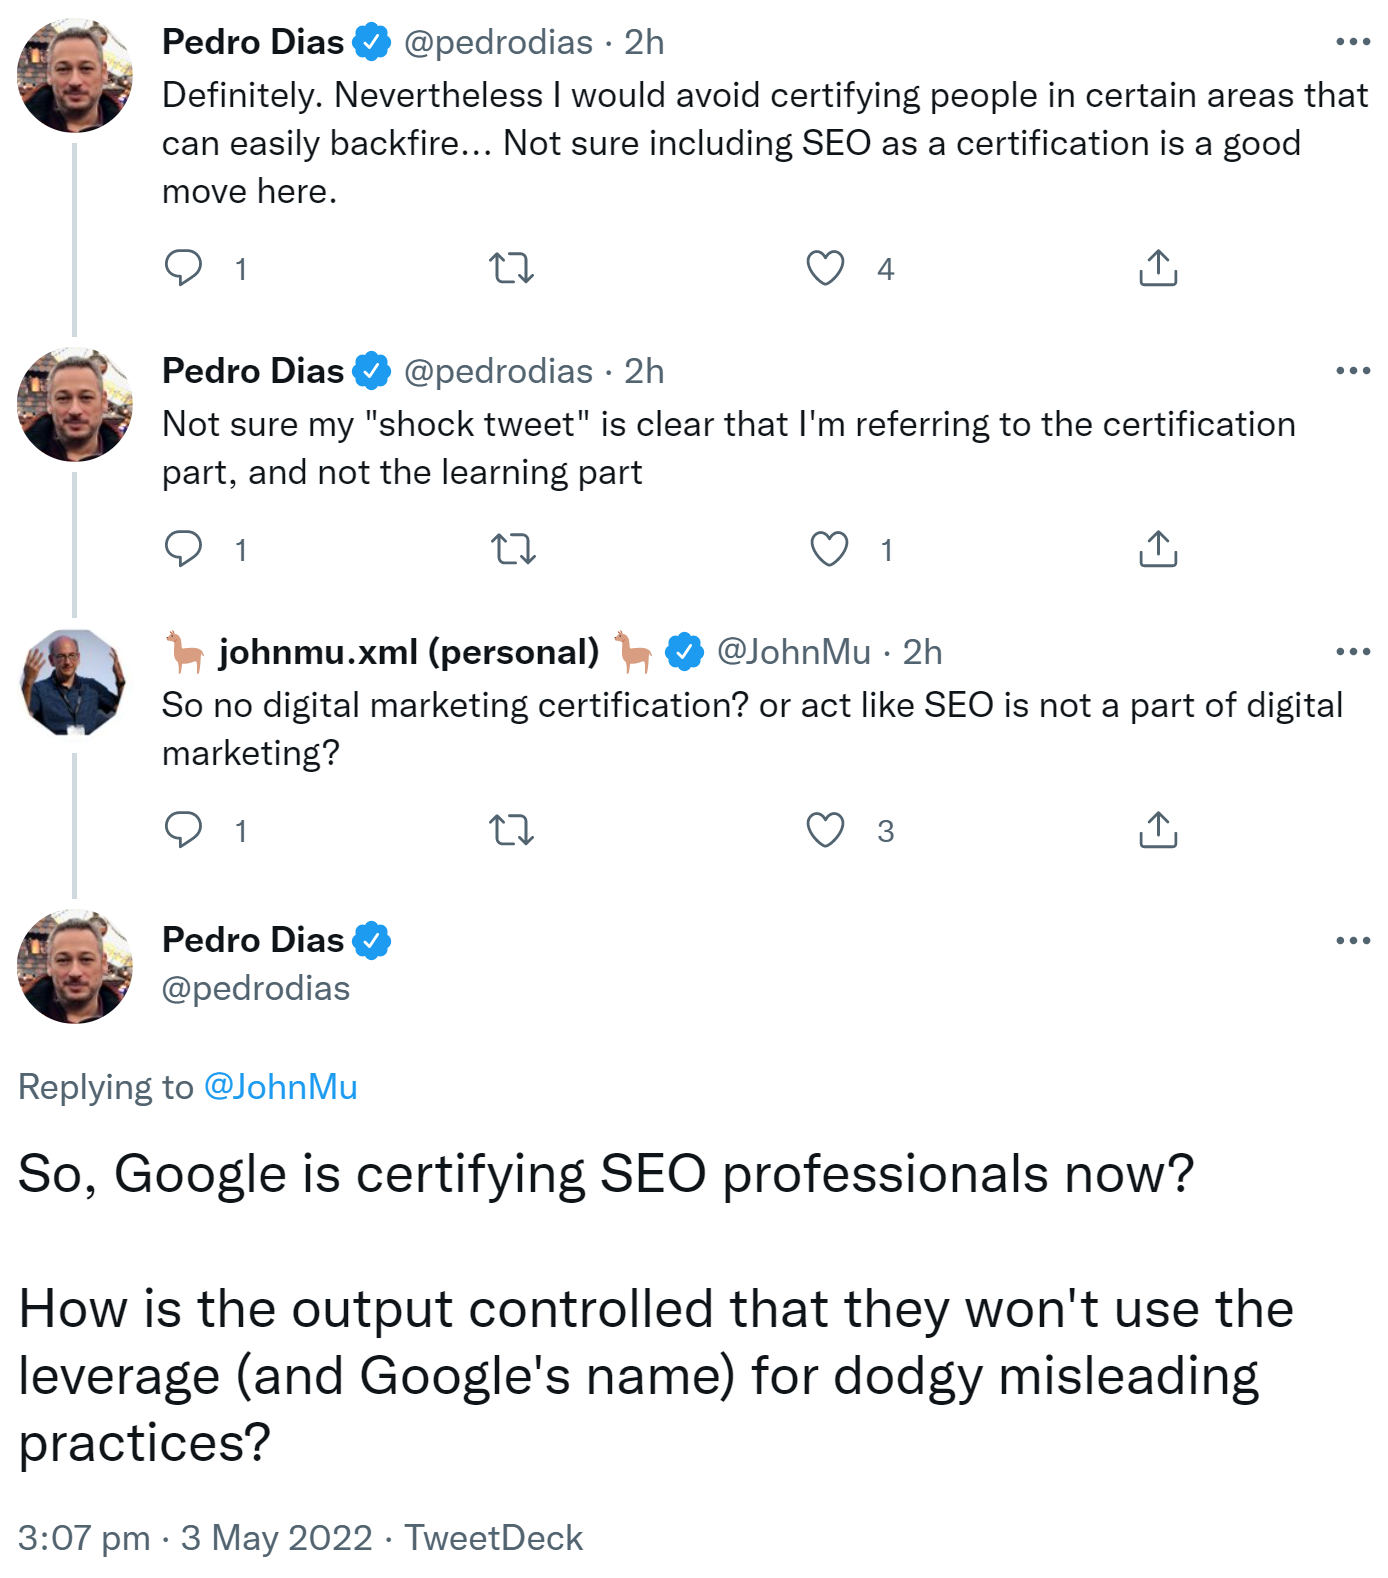Viewport: 1388px width, 1578px height.
Task: Like Pedro's "shock tweet" clarification
Action: coord(826,548)
